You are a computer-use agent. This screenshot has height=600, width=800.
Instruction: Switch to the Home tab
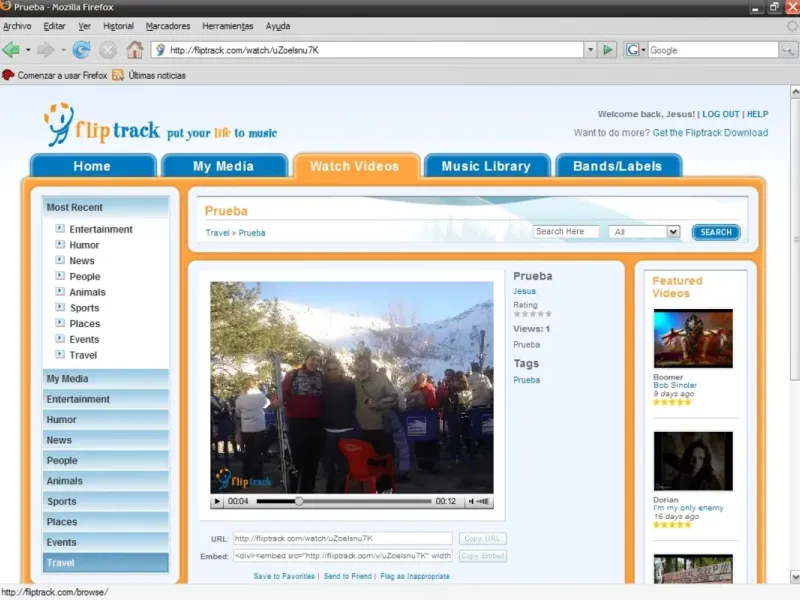[x=92, y=166]
